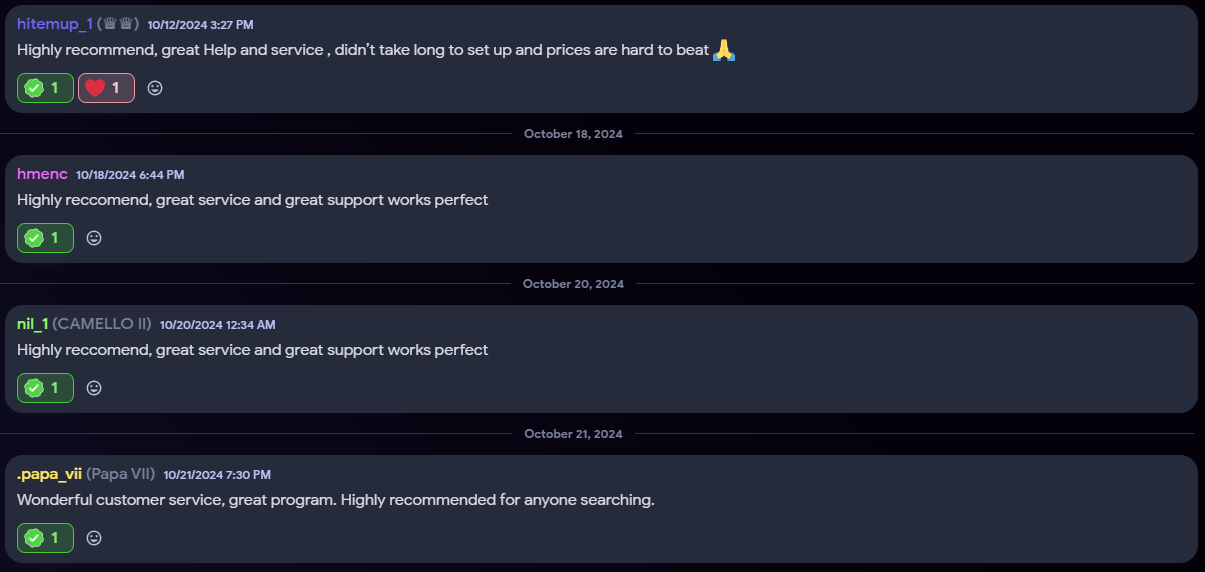Open the hmenc user profile
Viewport: 1205px width, 572px height.
click(42, 174)
